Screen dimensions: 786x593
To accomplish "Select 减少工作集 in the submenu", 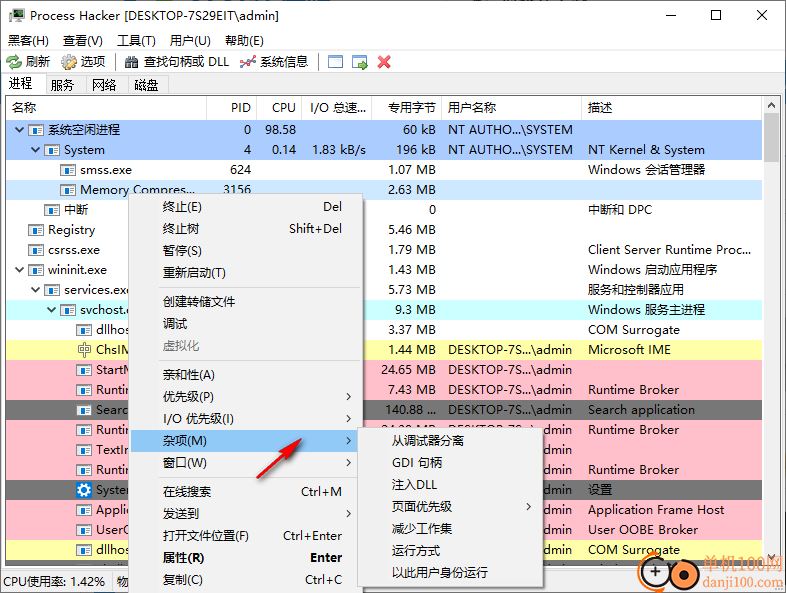I will [450, 529].
